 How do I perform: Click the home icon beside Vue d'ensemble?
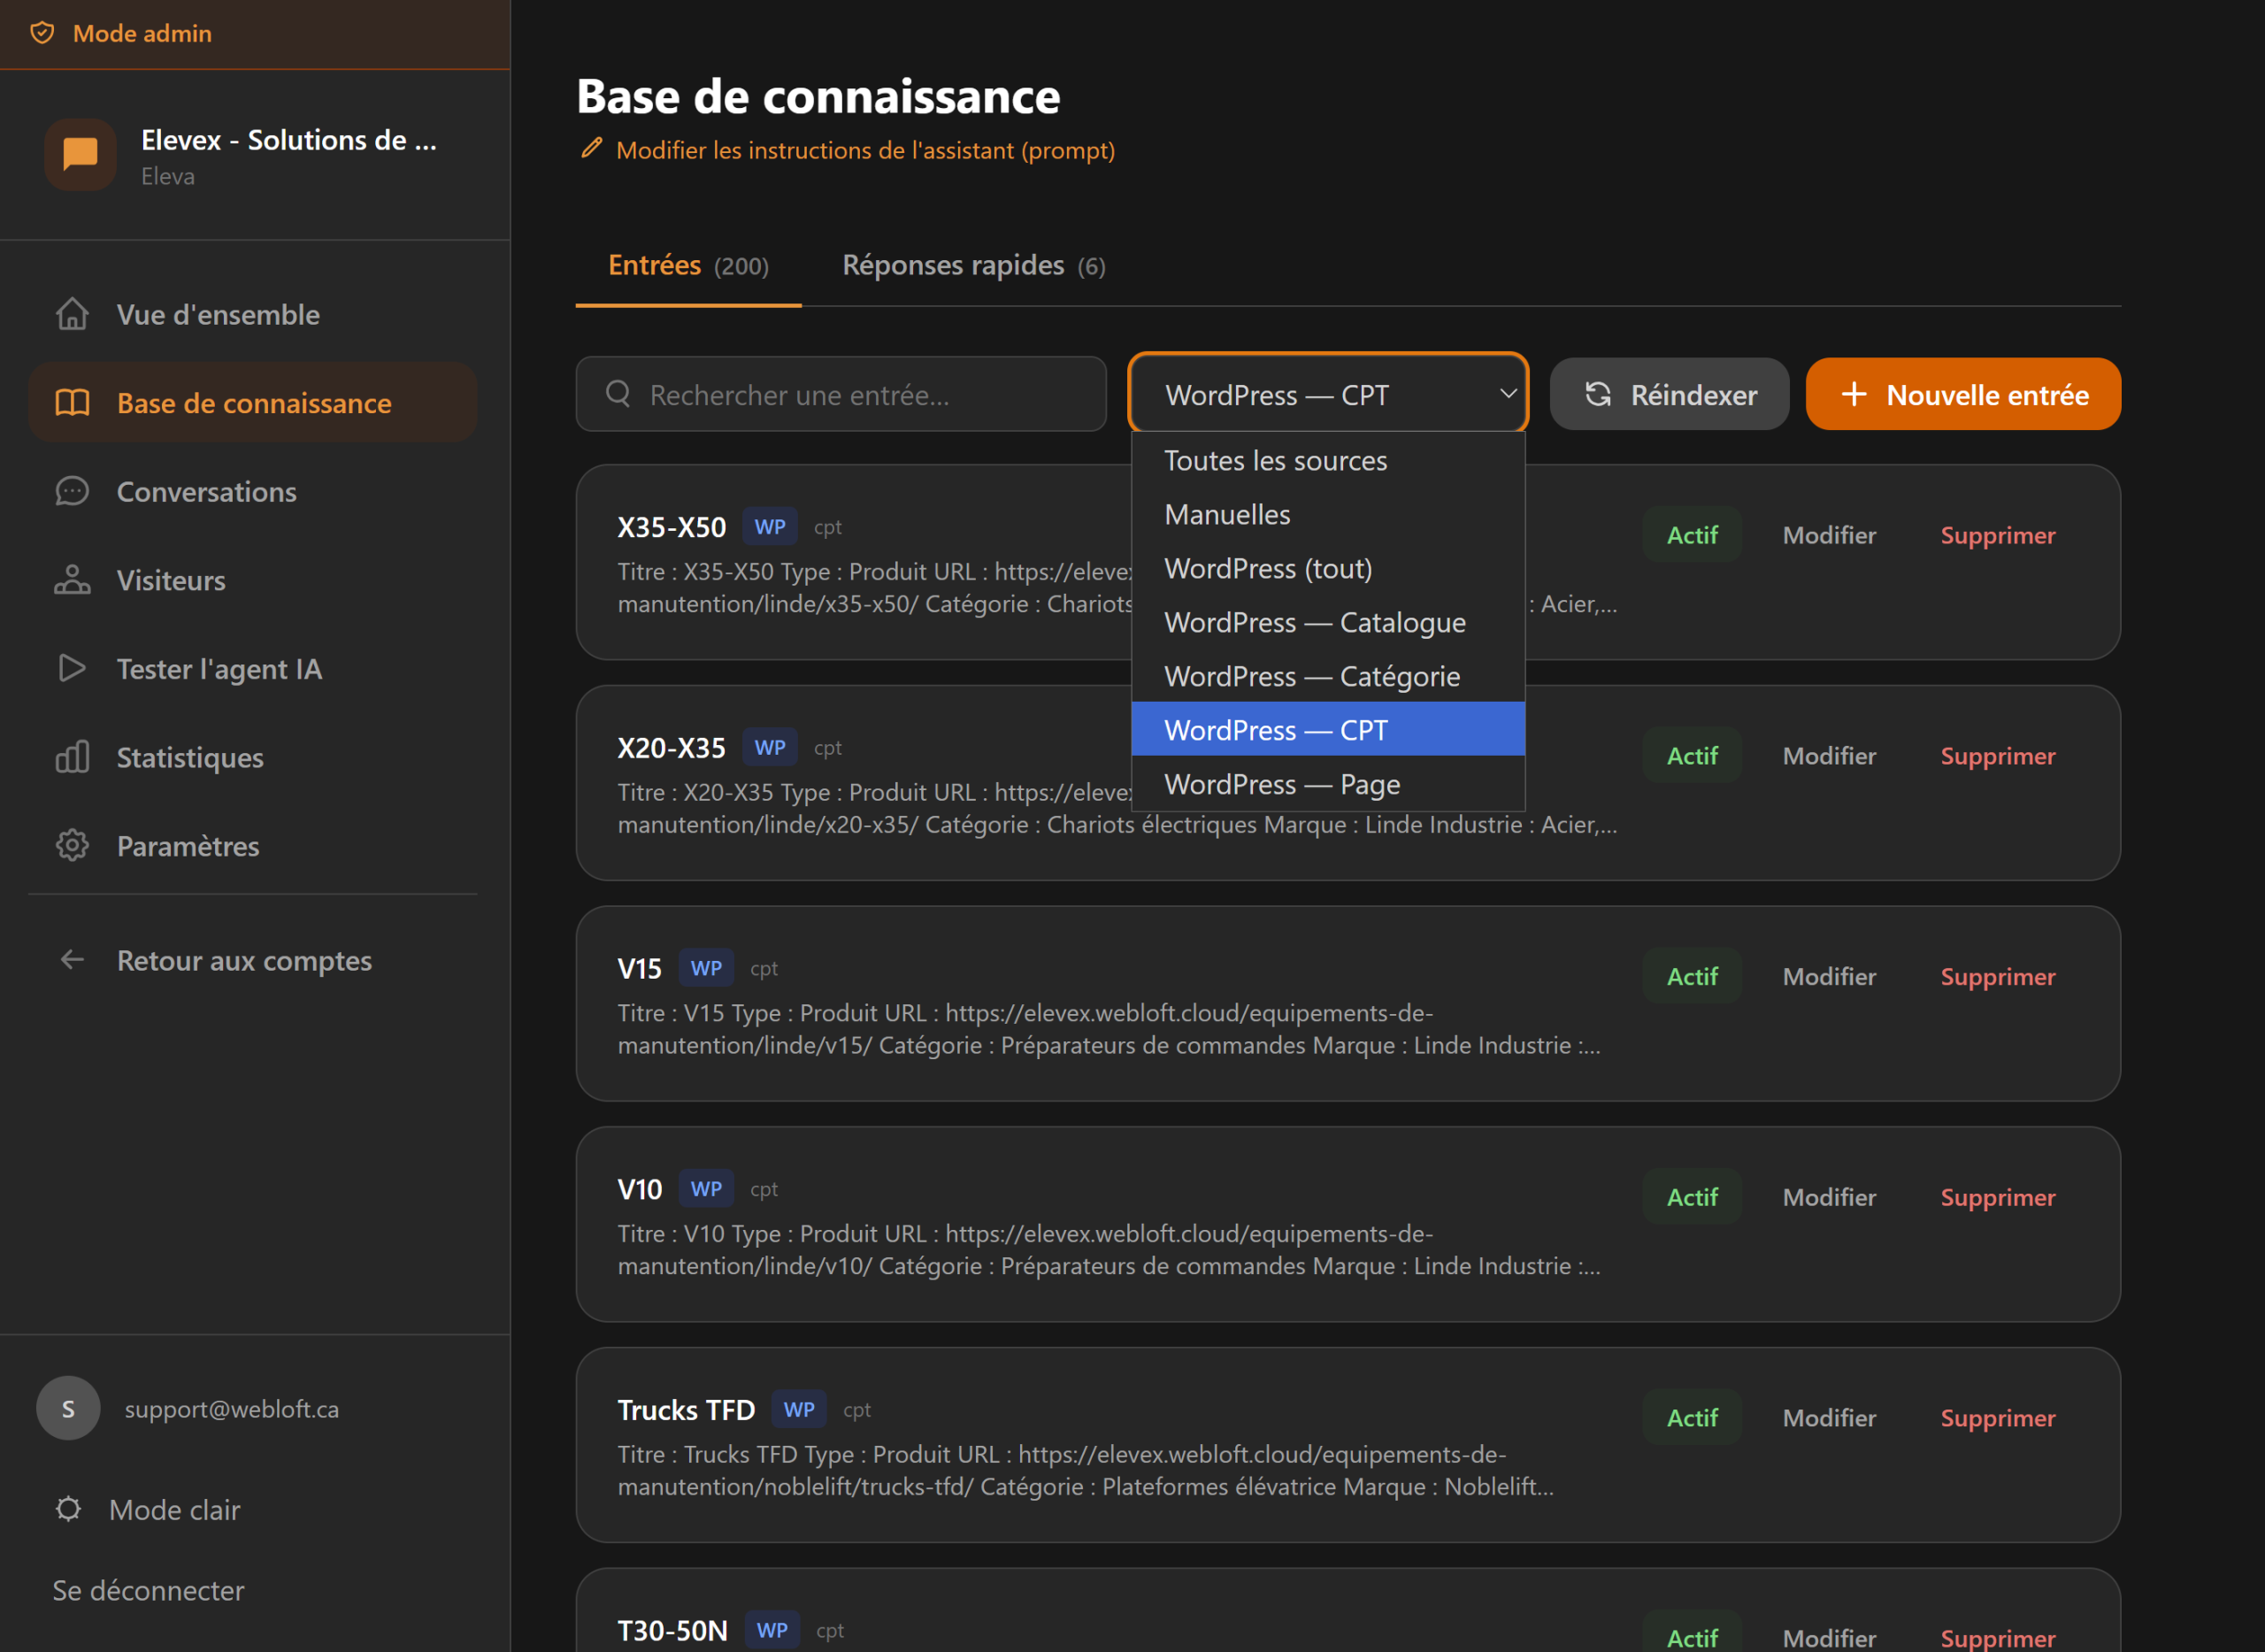point(72,314)
